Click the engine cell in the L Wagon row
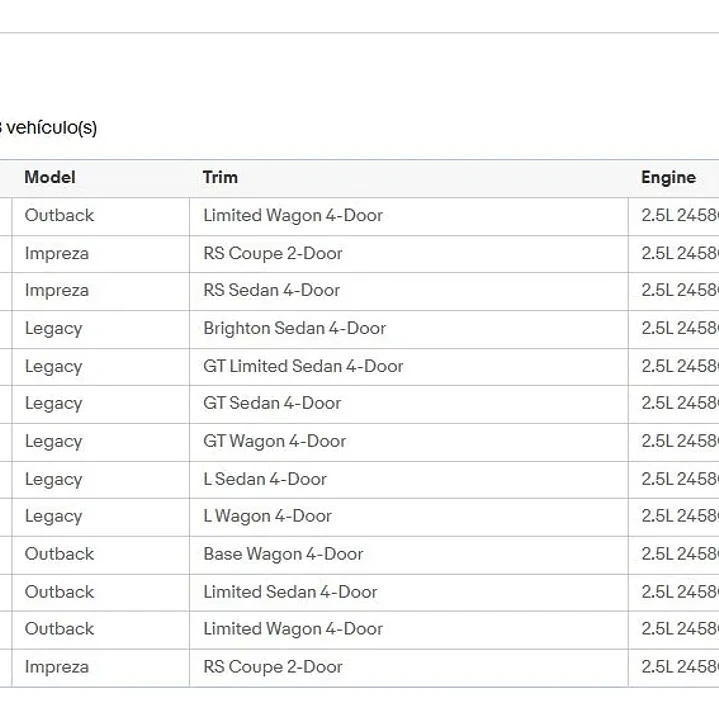Screen dimensions: 719x719 [x=674, y=516]
